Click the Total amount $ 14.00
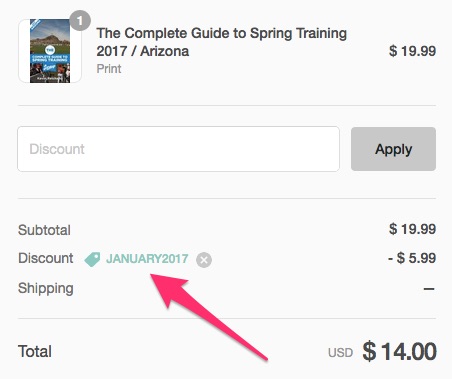 coord(399,351)
